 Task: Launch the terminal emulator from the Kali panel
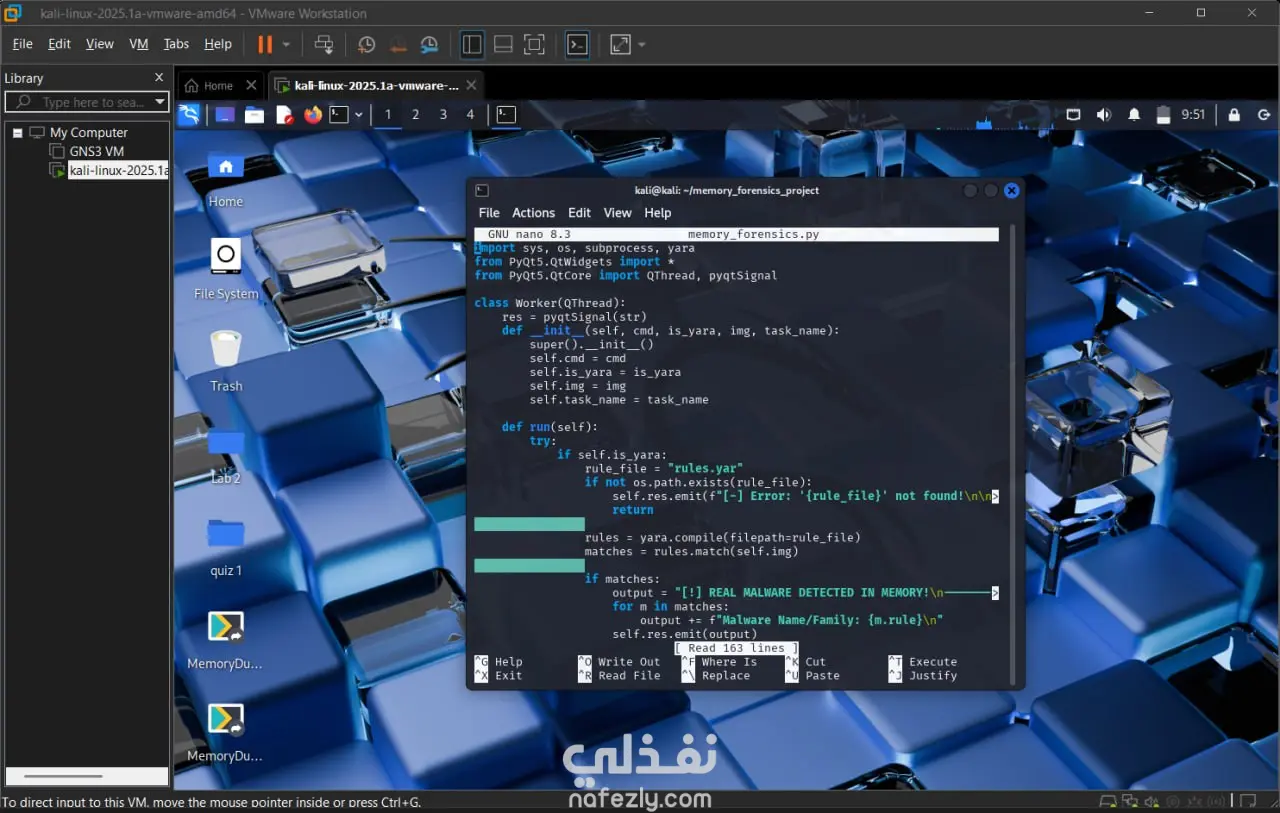tap(340, 115)
